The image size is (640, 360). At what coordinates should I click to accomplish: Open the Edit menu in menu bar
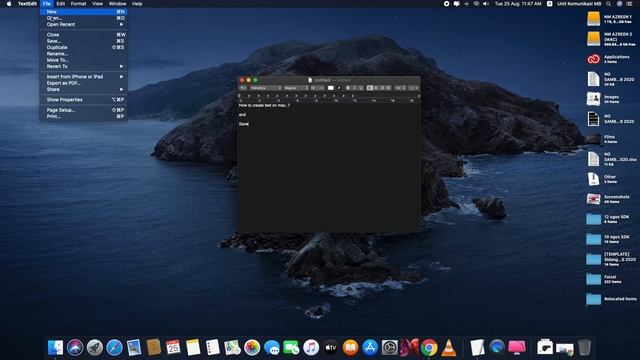click(x=61, y=4)
